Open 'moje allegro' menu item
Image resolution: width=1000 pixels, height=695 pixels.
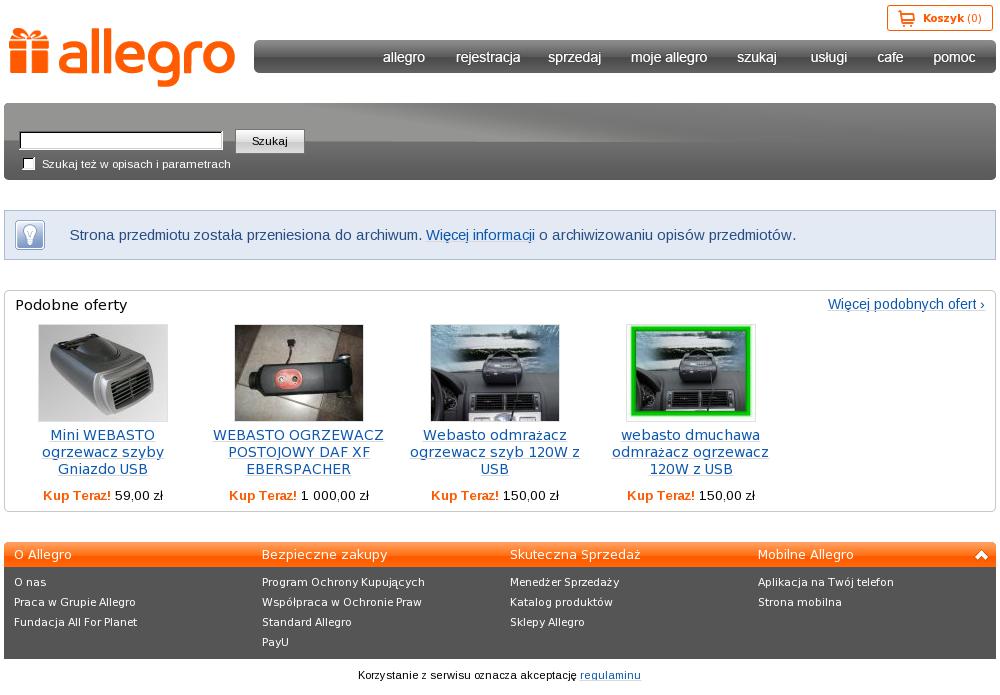(669, 57)
